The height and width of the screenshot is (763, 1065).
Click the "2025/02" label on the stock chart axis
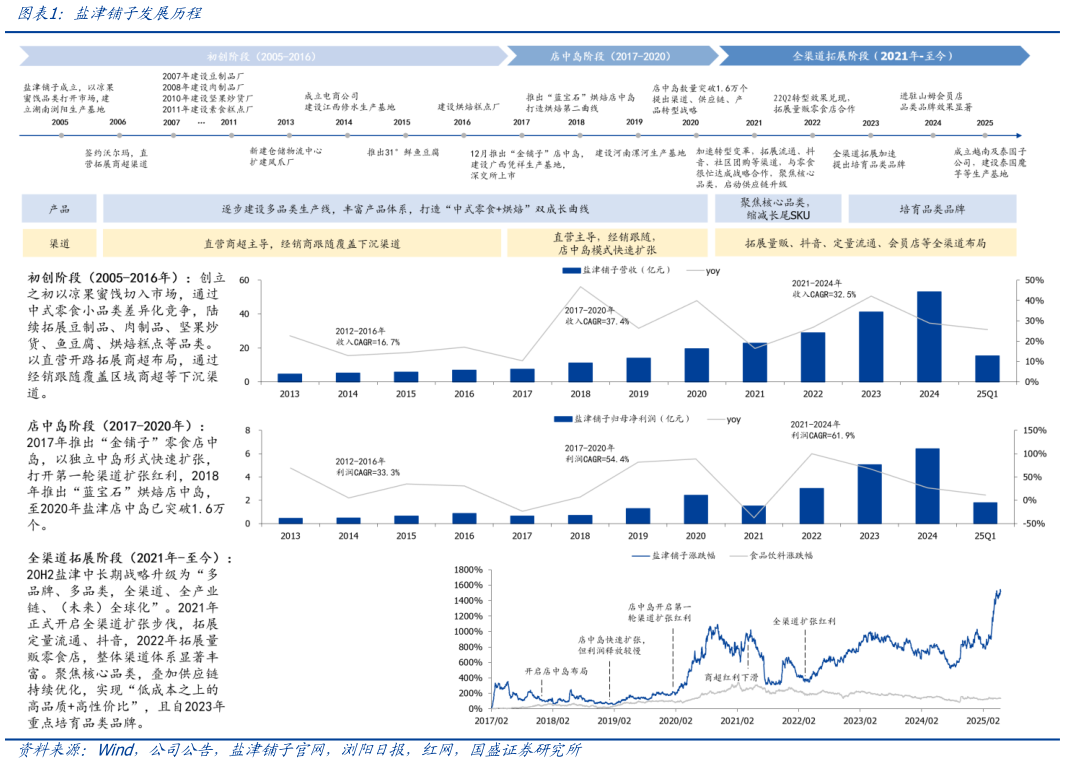pyautogui.click(x=983, y=721)
